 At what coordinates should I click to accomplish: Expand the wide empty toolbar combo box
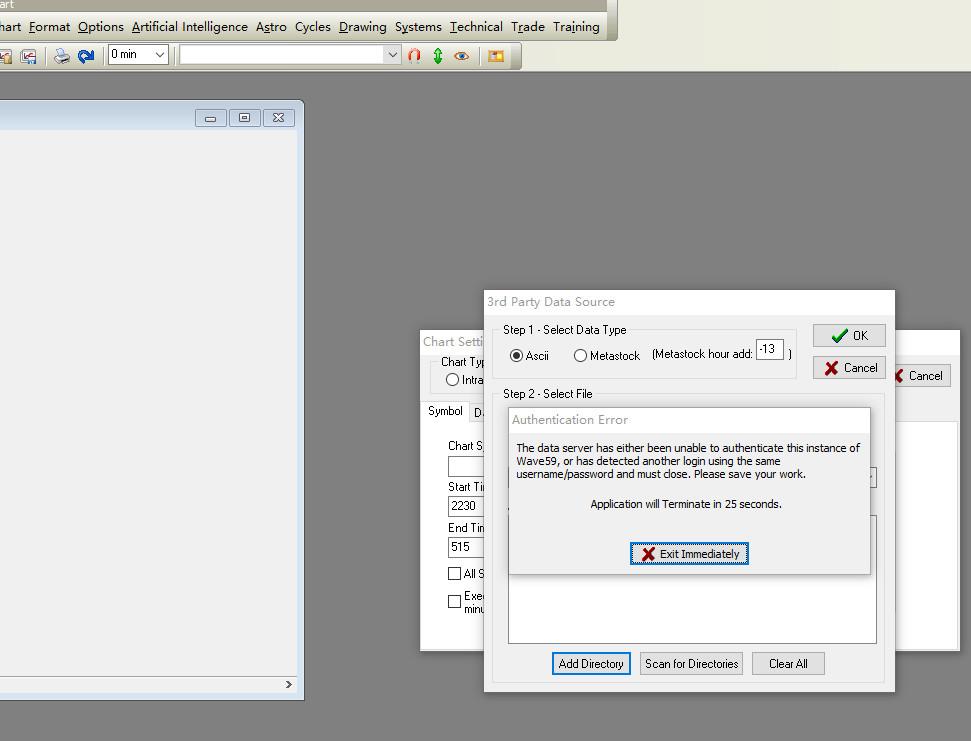click(392, 55)
